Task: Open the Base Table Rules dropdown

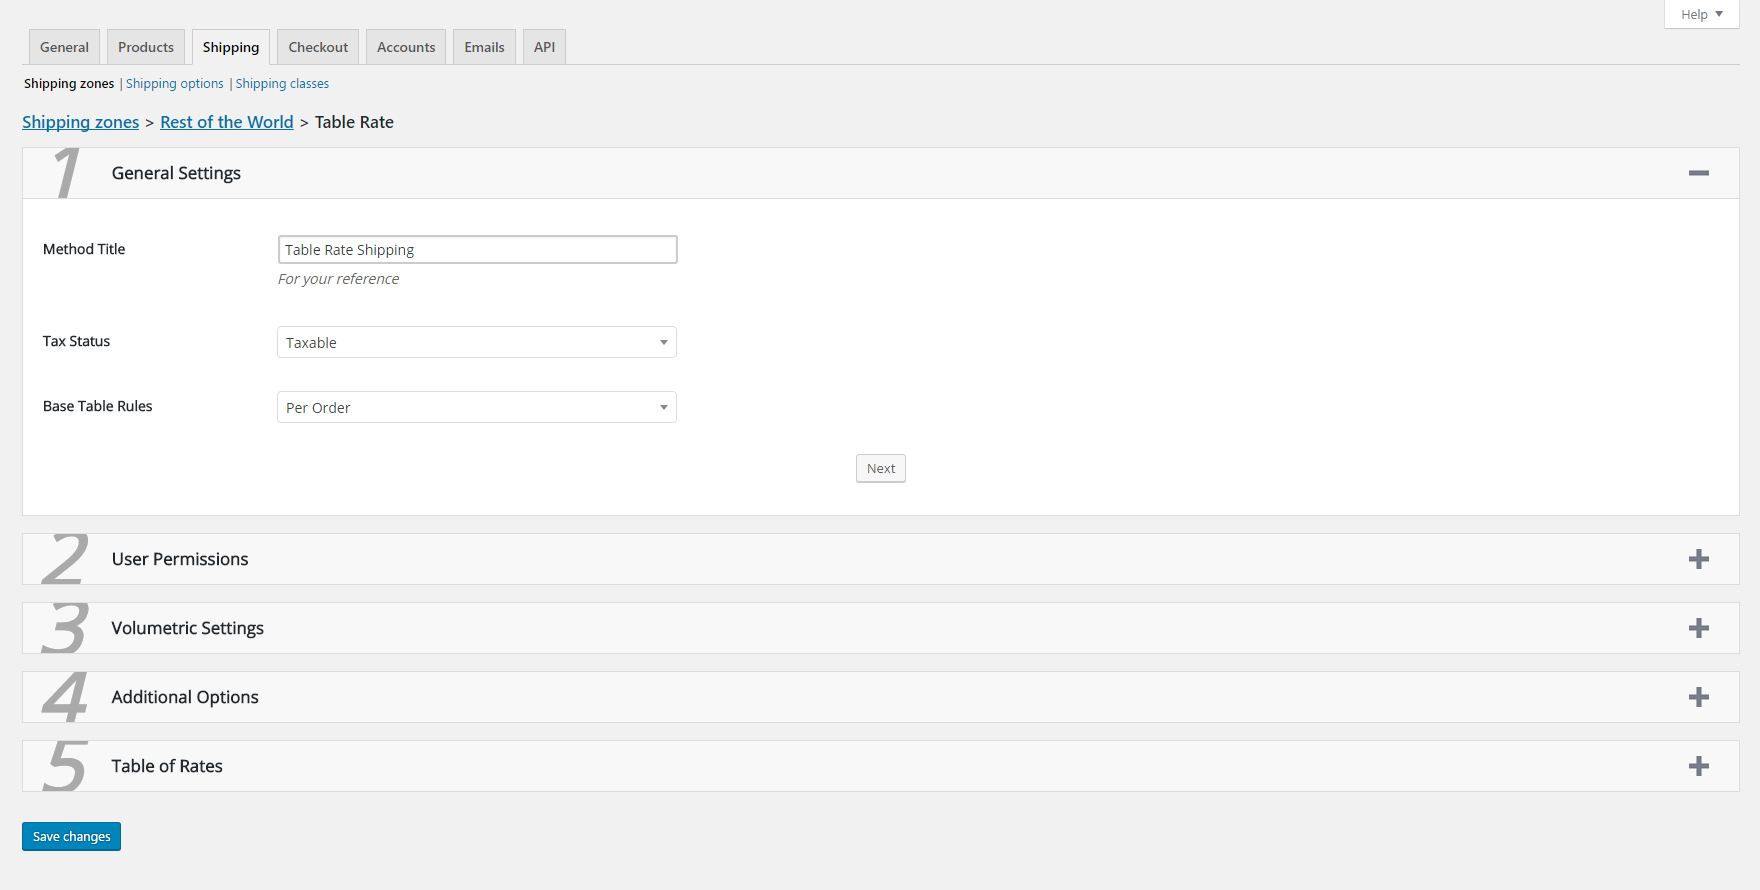Action: [x=477, y=407]
